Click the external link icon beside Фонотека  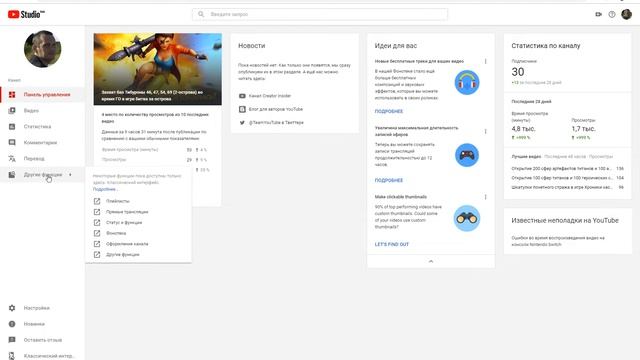point(97,233)
